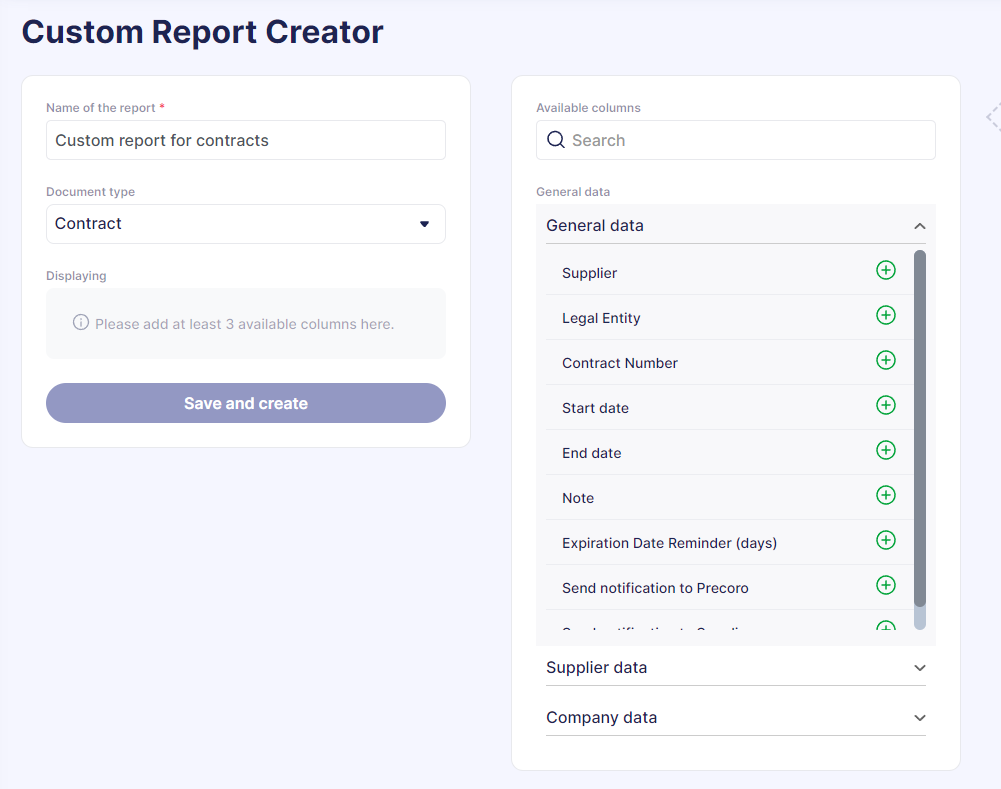Add the Supplier column
This screenshot has width=1001, height=789.
tap(885, 270)
